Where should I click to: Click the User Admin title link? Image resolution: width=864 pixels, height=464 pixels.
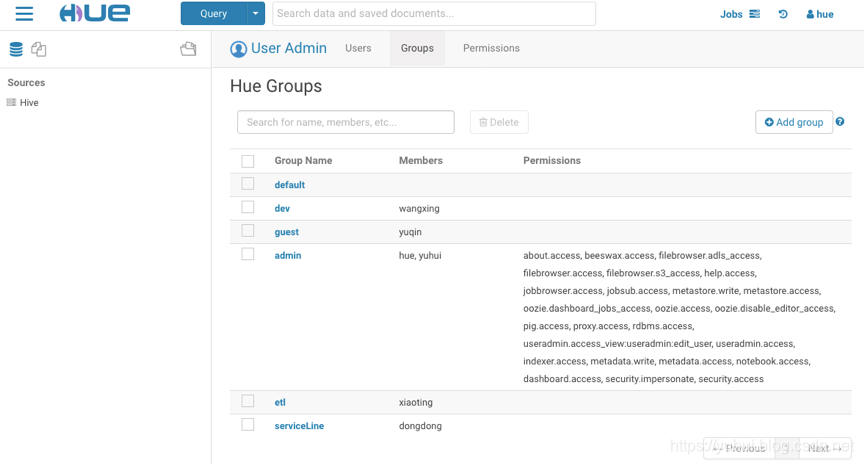coord(289,48)
